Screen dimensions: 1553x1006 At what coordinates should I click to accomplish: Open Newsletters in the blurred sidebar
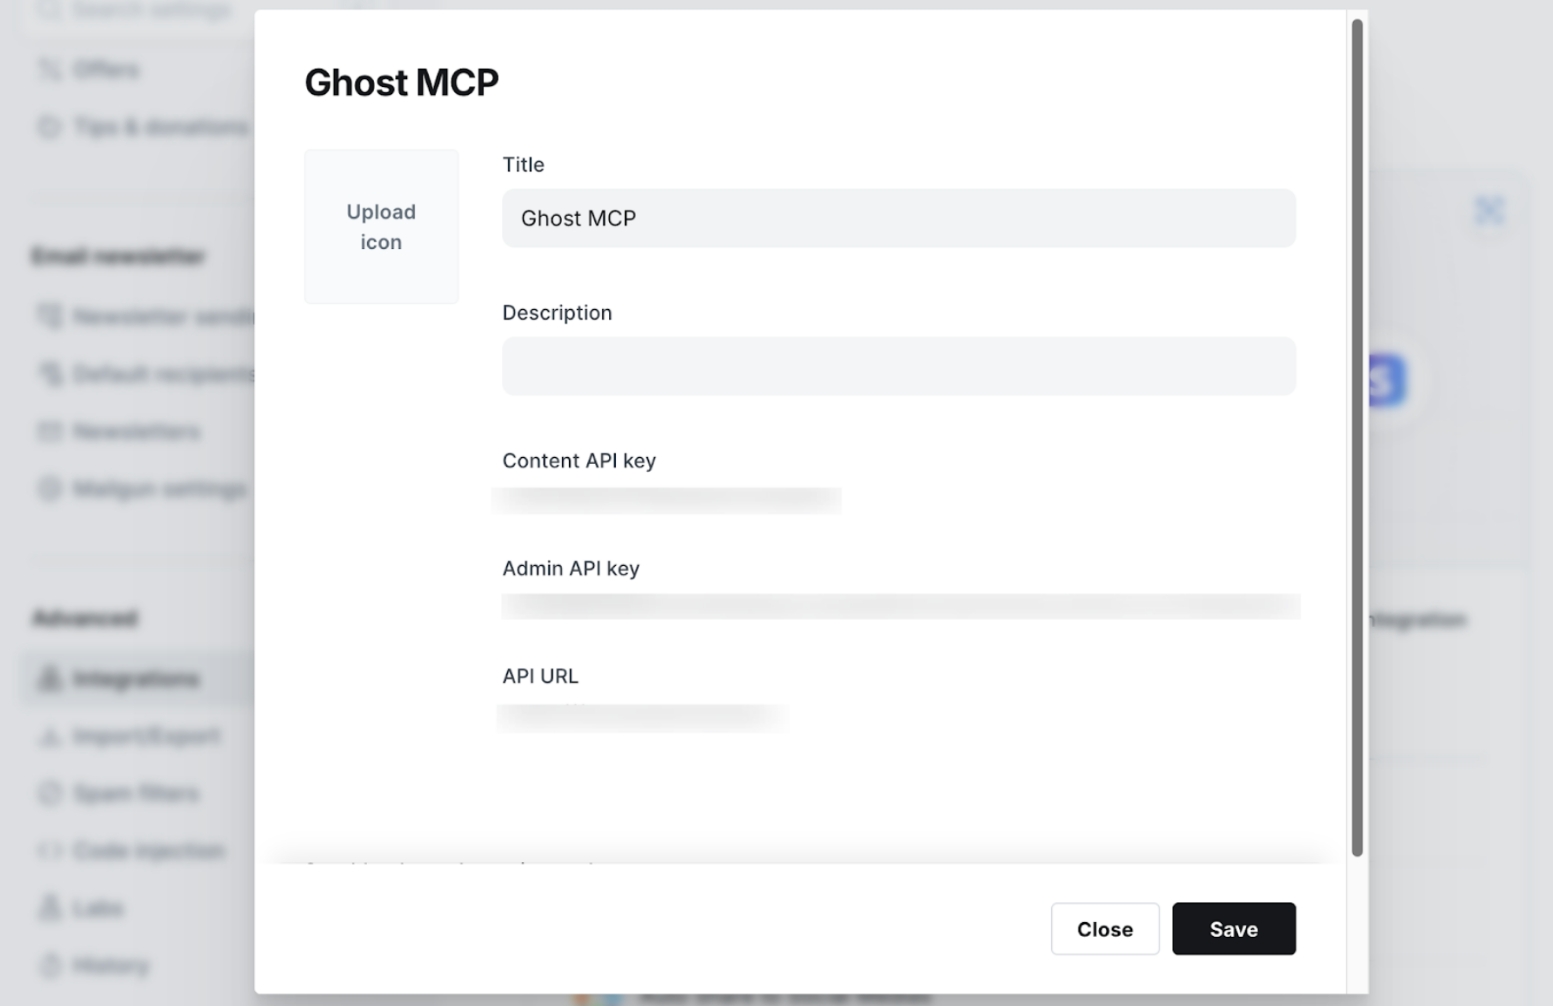[x=136, y=431]
